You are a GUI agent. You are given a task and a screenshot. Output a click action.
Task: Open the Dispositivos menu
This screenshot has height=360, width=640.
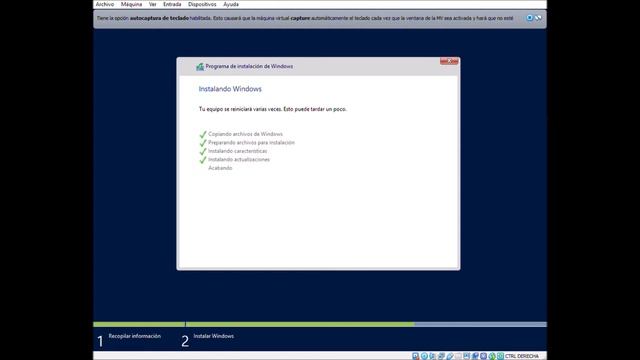(x=202, y=4)
